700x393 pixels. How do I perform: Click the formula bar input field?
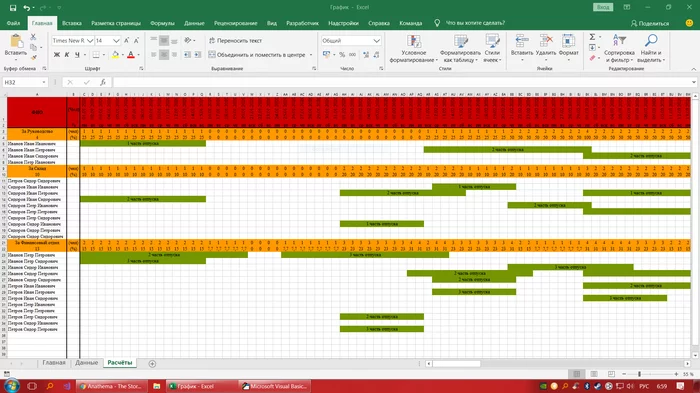point(401,82)
